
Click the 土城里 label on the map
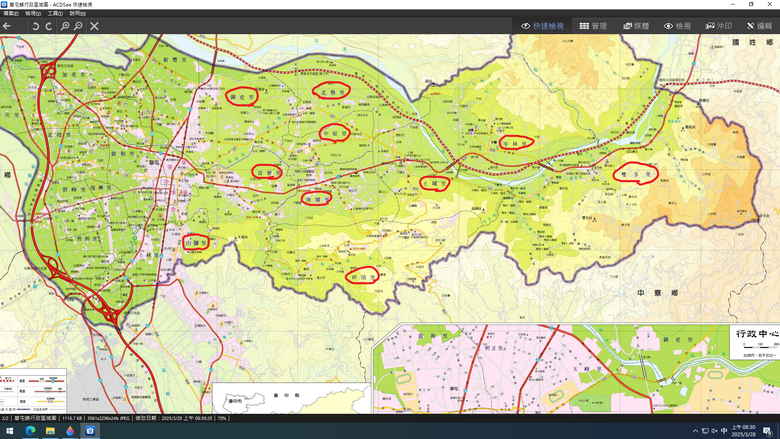point(434,183)
